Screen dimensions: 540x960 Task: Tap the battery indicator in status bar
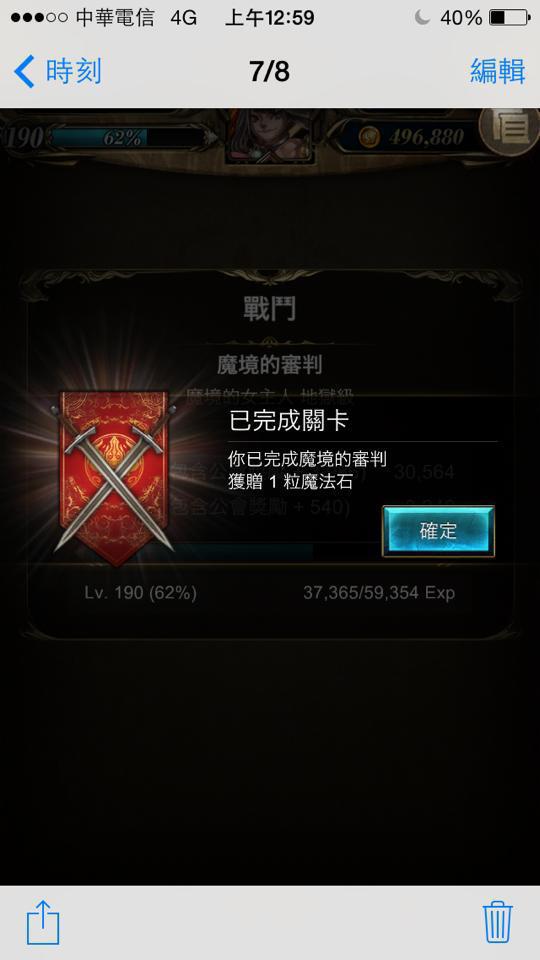click(508, 18)
